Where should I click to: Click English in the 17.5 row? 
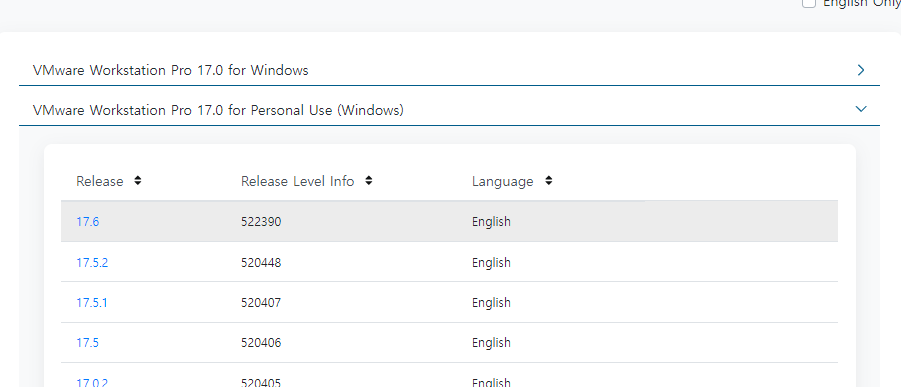click(491, 343)
